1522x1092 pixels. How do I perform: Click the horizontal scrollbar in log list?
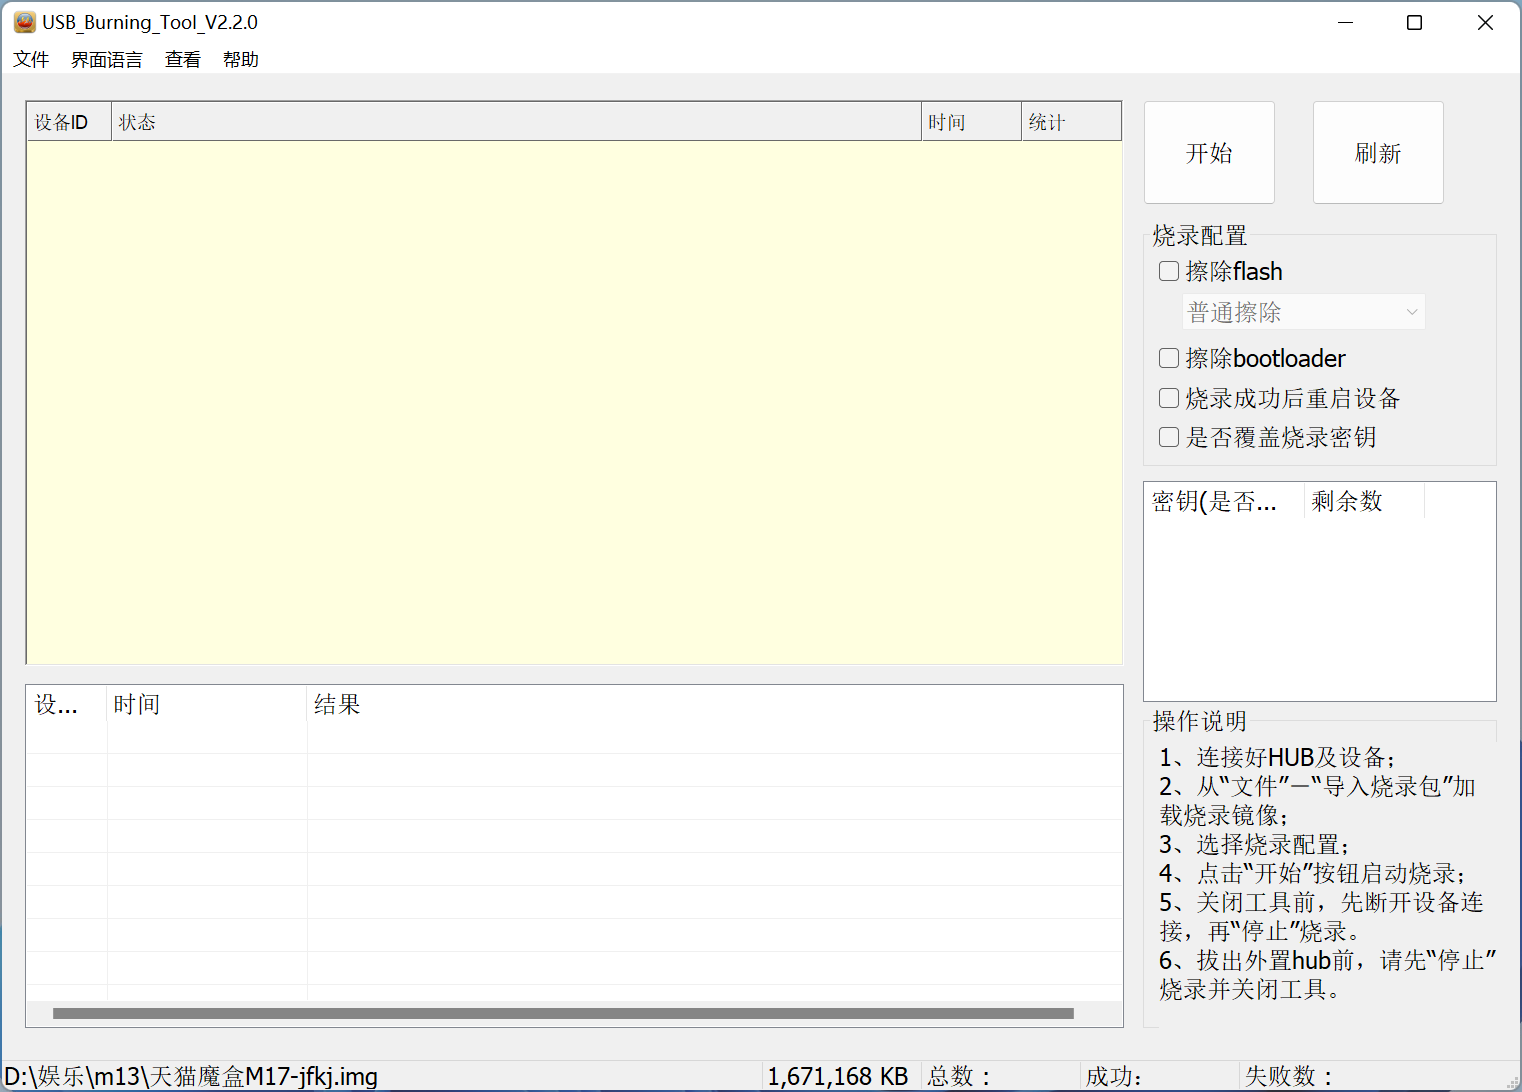[563, 1013]
